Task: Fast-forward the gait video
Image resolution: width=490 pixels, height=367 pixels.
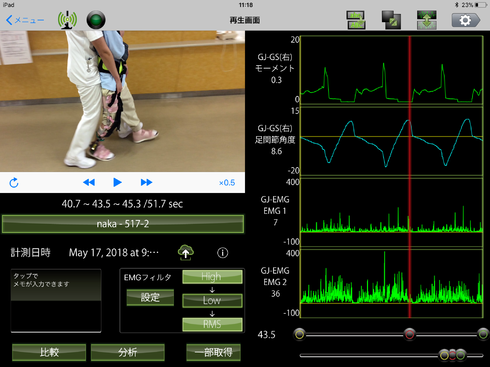Action: click(x=146, y=182)
